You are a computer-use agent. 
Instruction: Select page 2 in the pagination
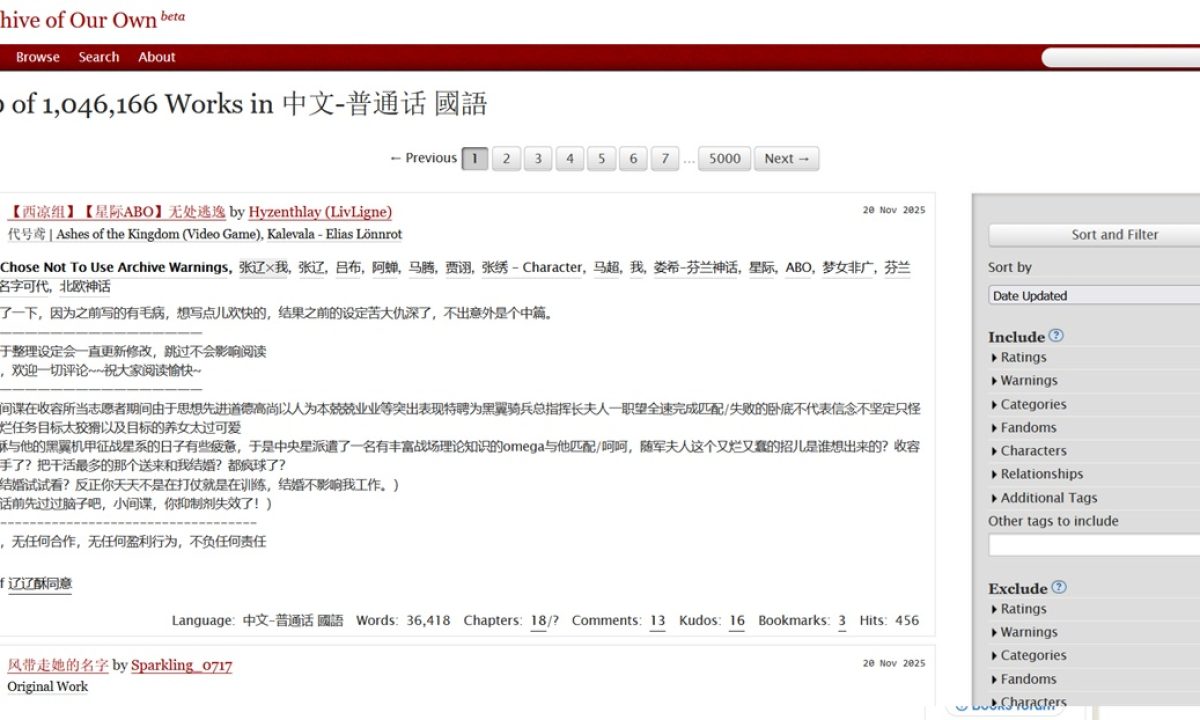coord(506,158)
